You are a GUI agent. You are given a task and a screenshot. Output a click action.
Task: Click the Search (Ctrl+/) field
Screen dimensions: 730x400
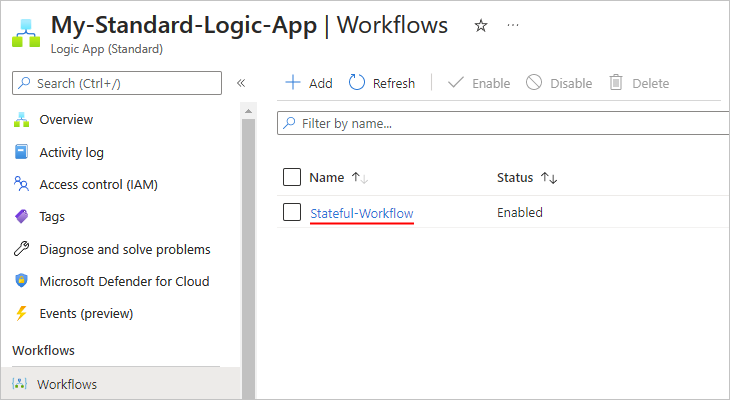[117, 83]
